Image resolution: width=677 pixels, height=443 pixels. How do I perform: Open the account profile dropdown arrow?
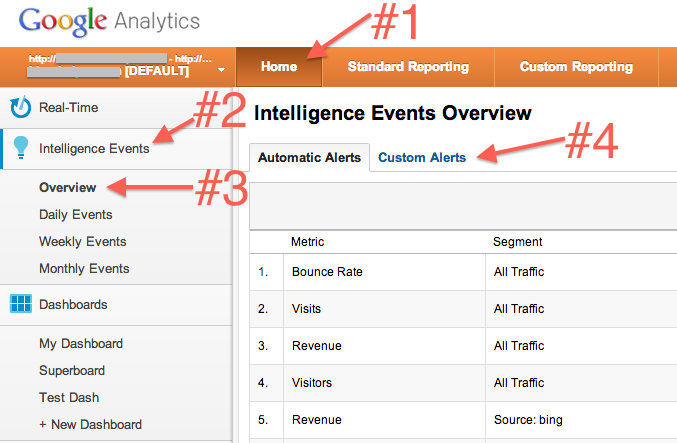[x=221, y=70]
